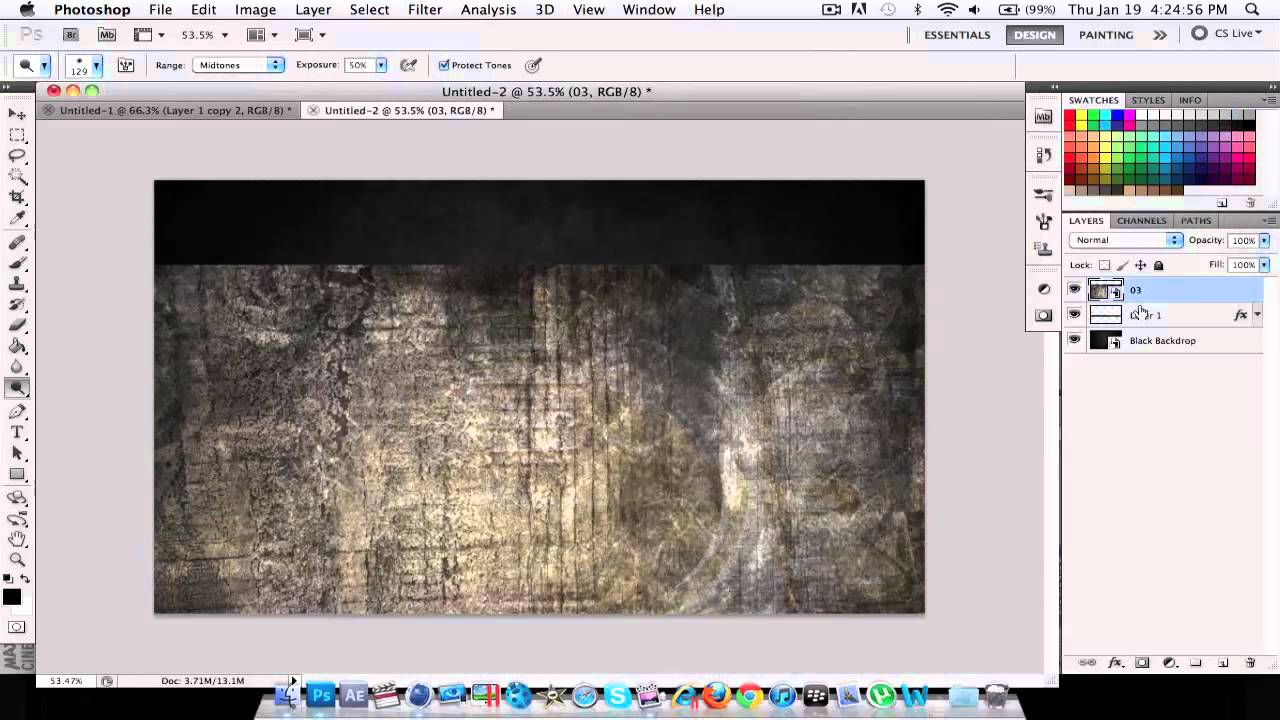The height and width of the screenshot is (720, 1280).
Task: Open the Adjustments panel icon
Action: click(x=1044, y=289)
